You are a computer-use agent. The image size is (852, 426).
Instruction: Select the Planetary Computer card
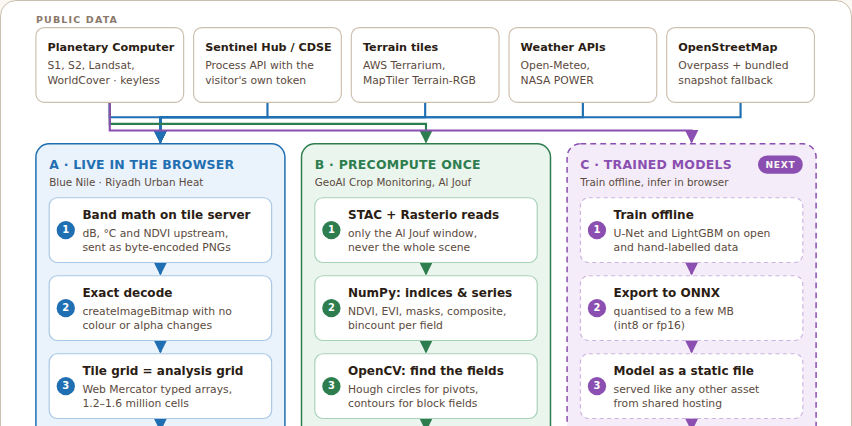110,65
